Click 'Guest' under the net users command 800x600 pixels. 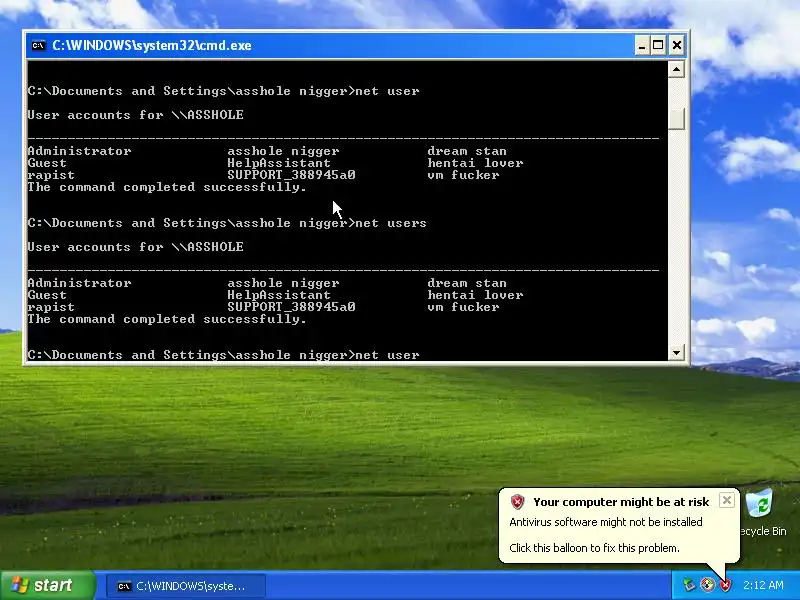[x=47, y=295]
